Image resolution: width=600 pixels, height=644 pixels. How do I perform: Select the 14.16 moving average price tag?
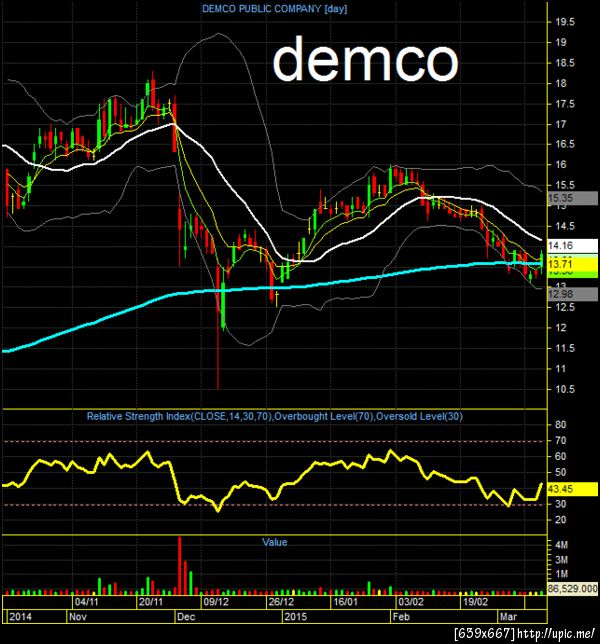[572, 246]
